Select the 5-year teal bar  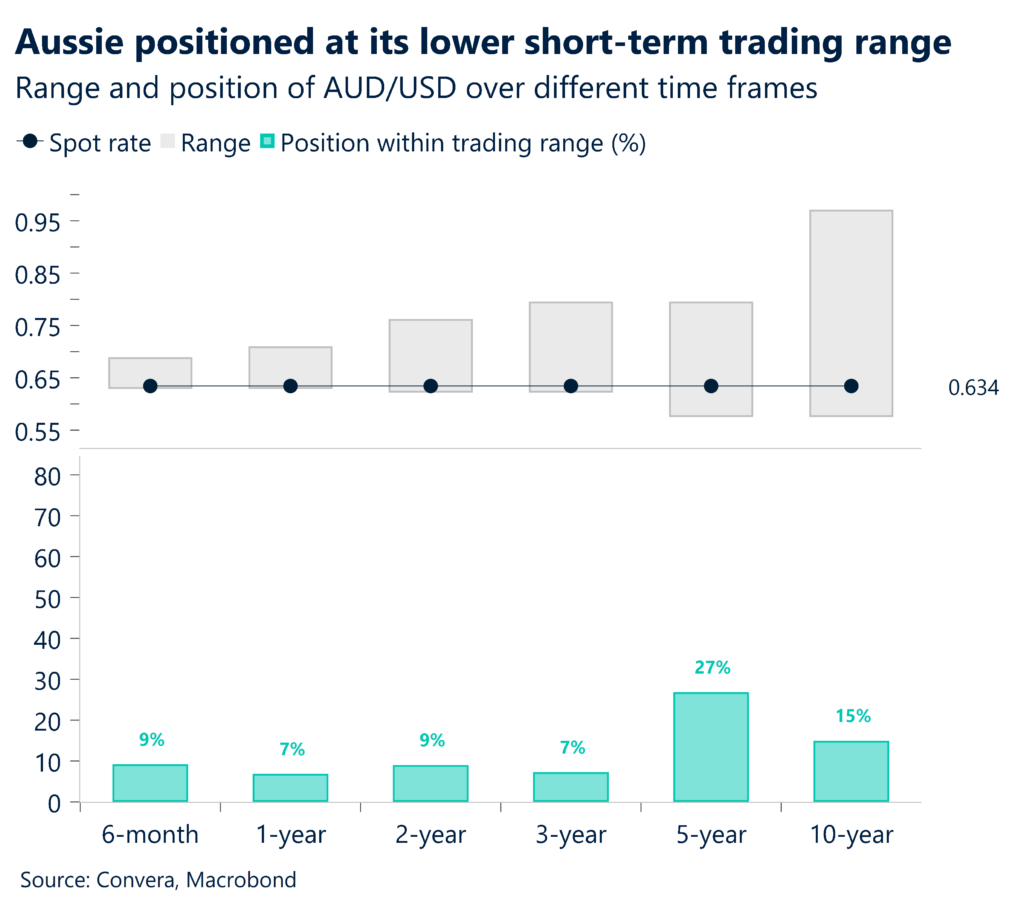(x=711, y=746)
